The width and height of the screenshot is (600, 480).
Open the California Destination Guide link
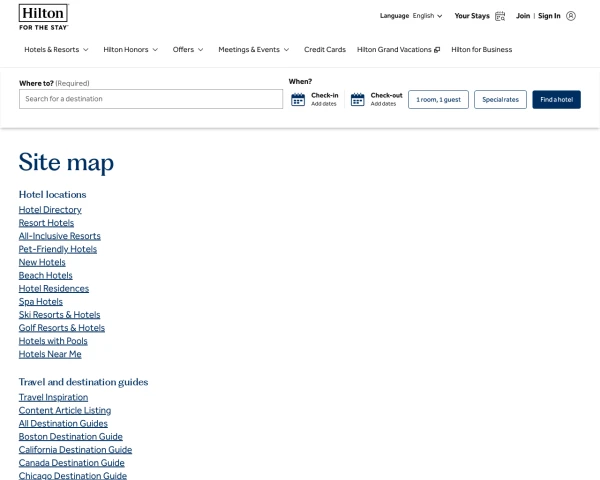click(75, 449)
